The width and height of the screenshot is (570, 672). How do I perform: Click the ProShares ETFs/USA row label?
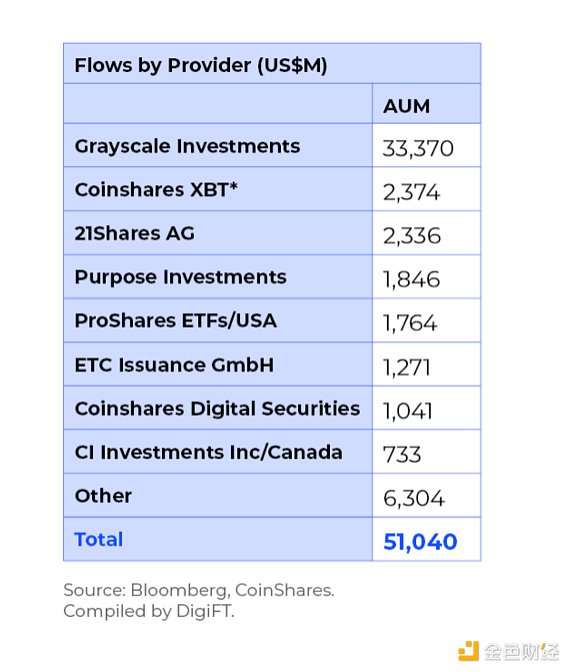tap(176, 321)
